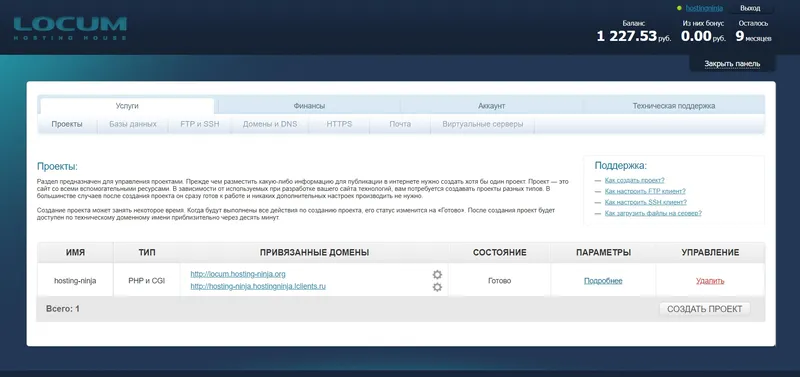
Task: Go to the HTTPS sub-tab
Action: click(339, 124)
